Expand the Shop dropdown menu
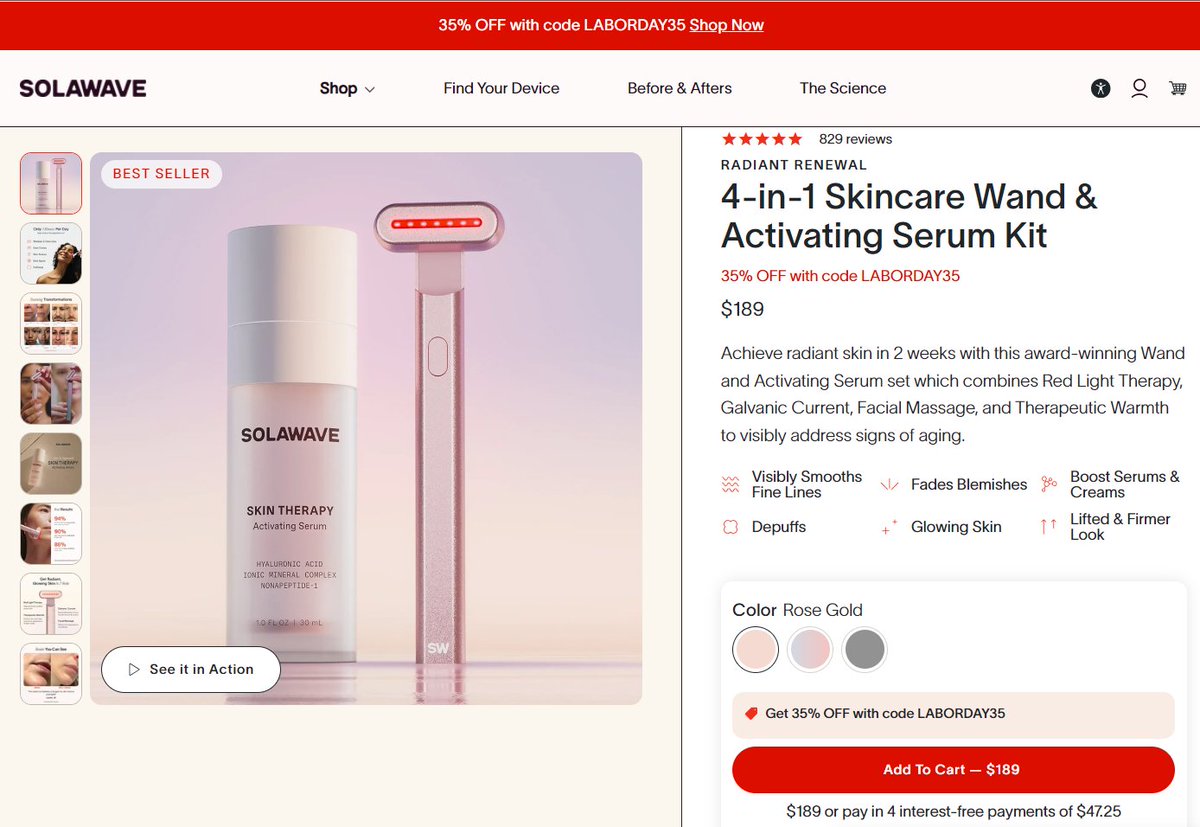The width and height of the screenshot is (1200, 827). click(347, 88)
